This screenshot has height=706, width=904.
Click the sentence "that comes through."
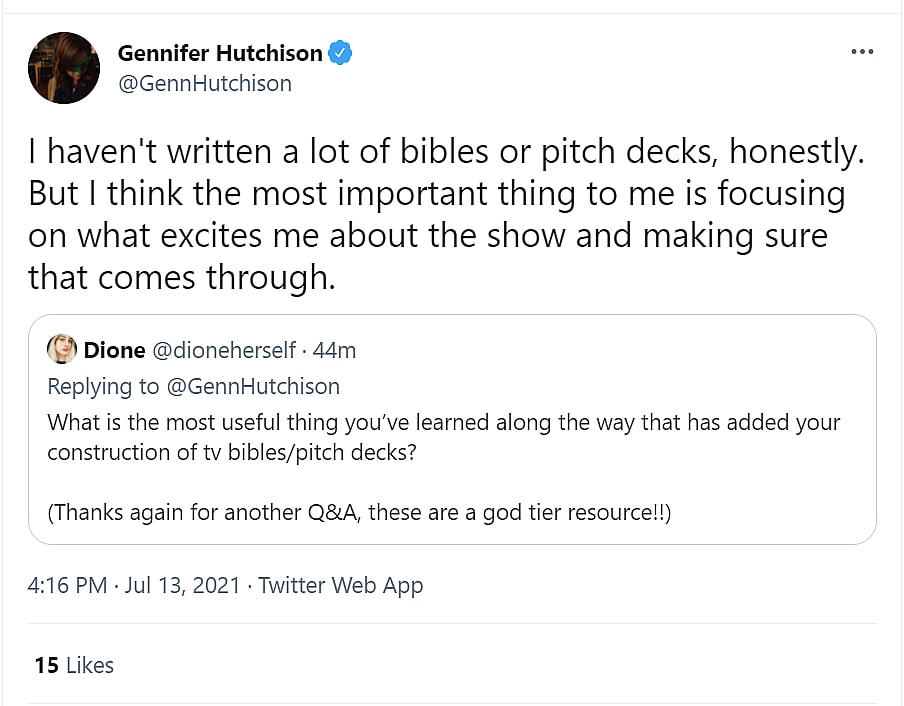pyautogui.click(x=181, y=277)
